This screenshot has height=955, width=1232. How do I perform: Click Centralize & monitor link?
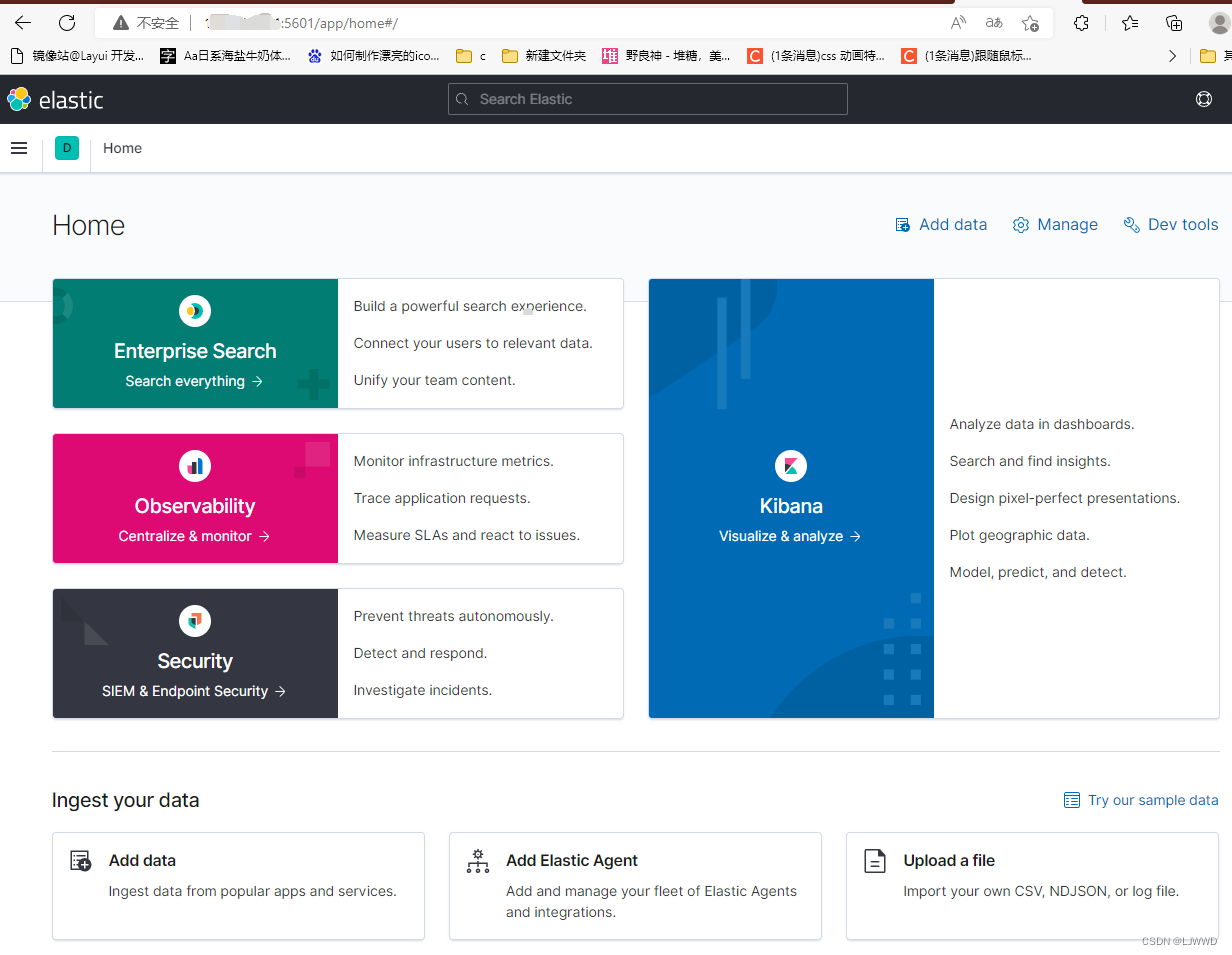click(194, 536)
